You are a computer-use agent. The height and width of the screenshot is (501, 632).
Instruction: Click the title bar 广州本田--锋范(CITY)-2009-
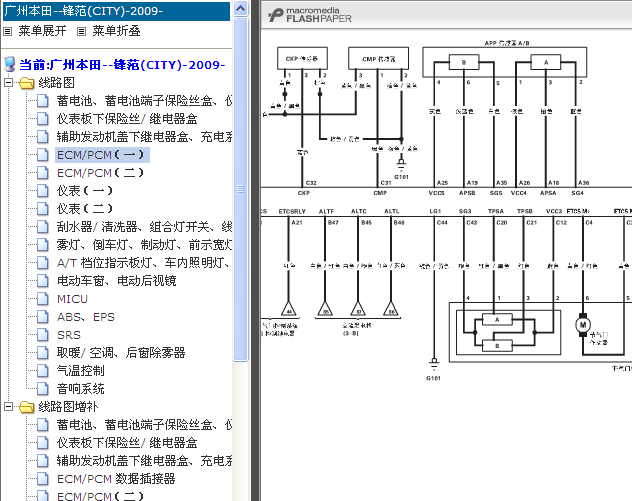click(x=116, y=11)
